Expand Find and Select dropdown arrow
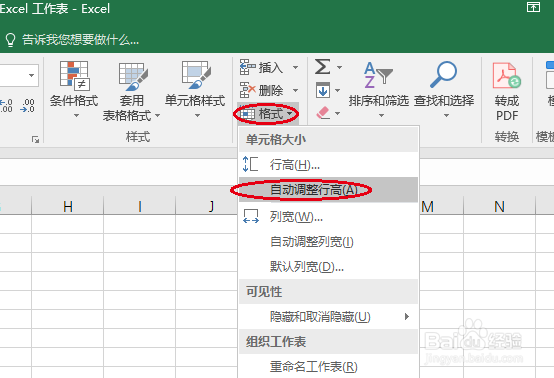Screen dimensions: 554x378 pyautogui.click(x=446, y=116)
